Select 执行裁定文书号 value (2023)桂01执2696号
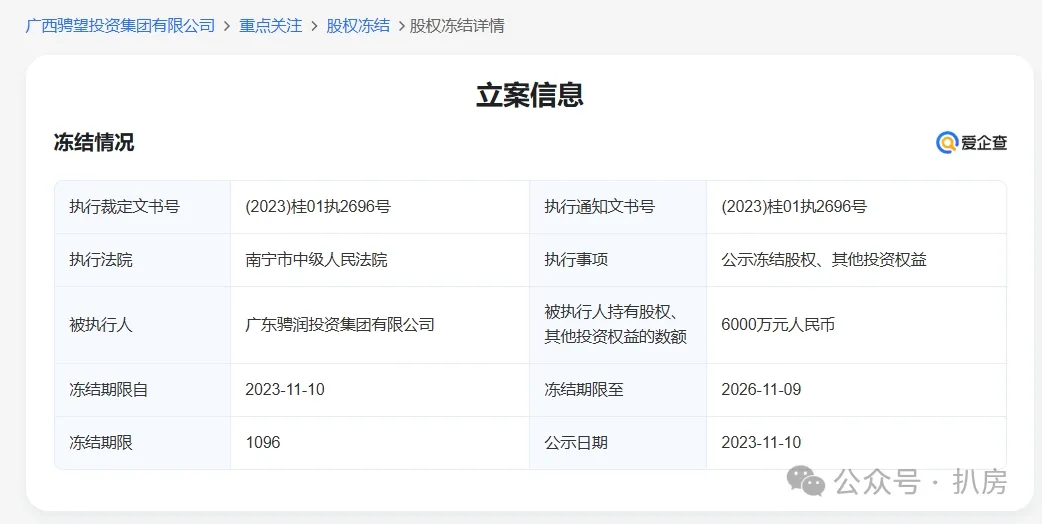This screenshot has height=524, width=1042. tap(318, 207)
